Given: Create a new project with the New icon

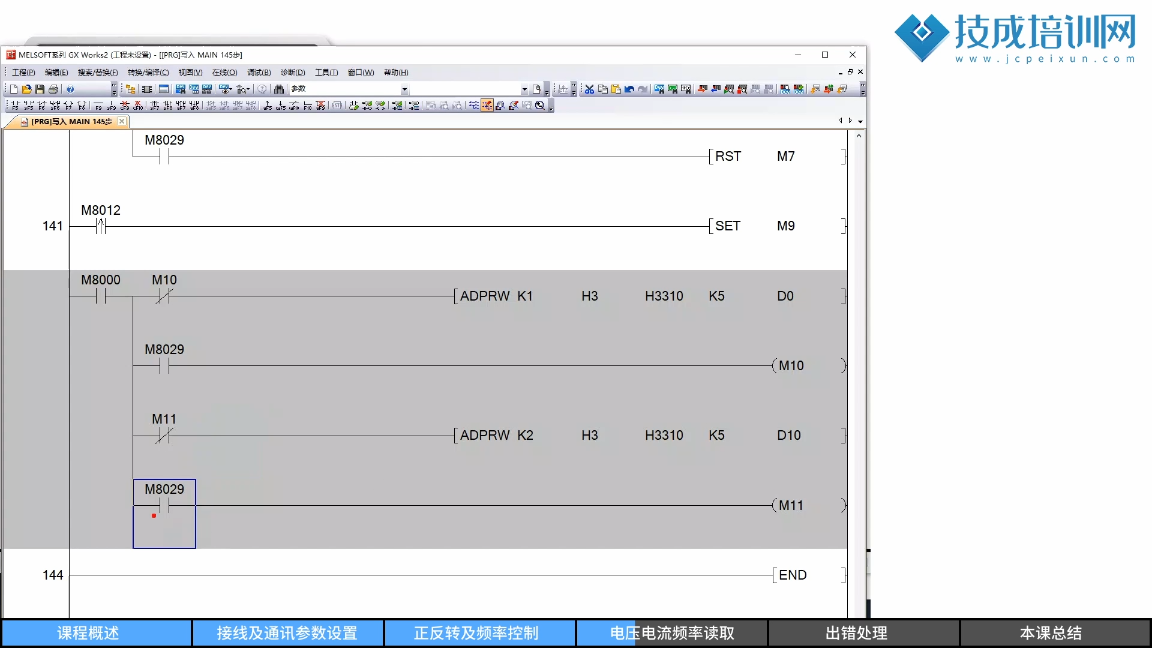Looking at the screenshot, I should pos(14,89).
